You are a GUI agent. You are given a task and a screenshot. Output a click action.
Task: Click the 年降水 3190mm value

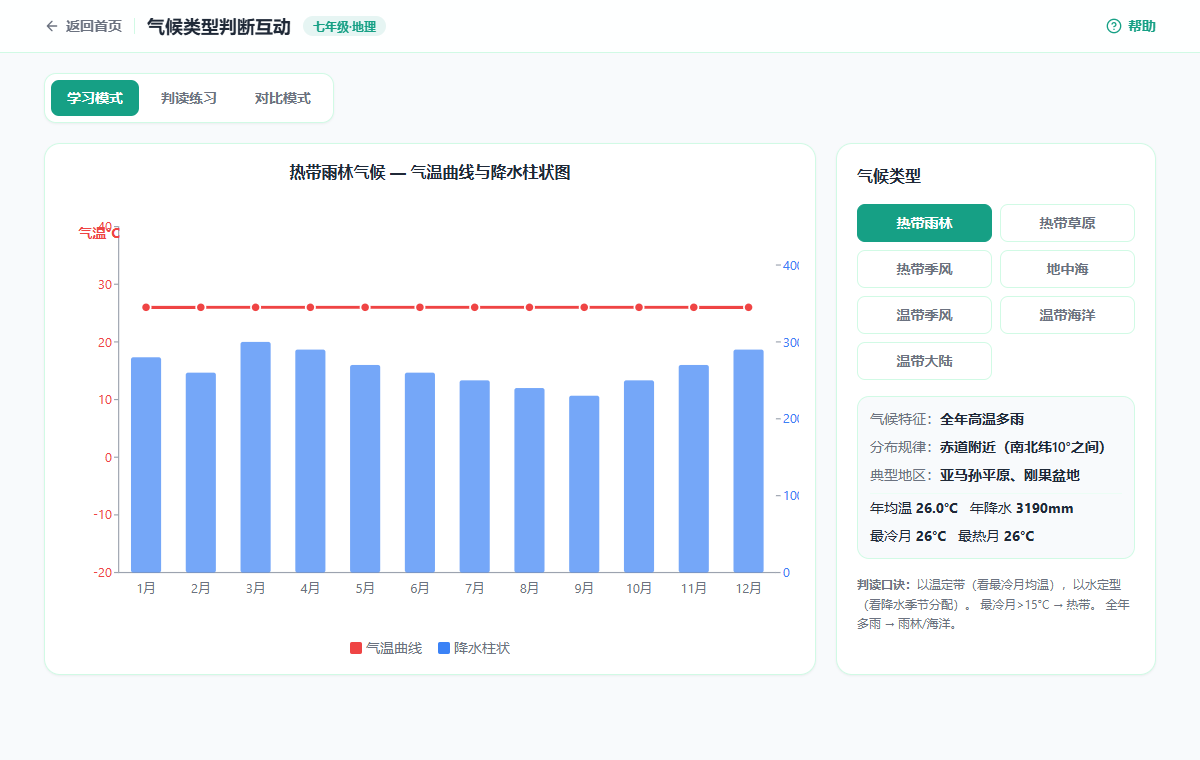tap(1022, 508)
